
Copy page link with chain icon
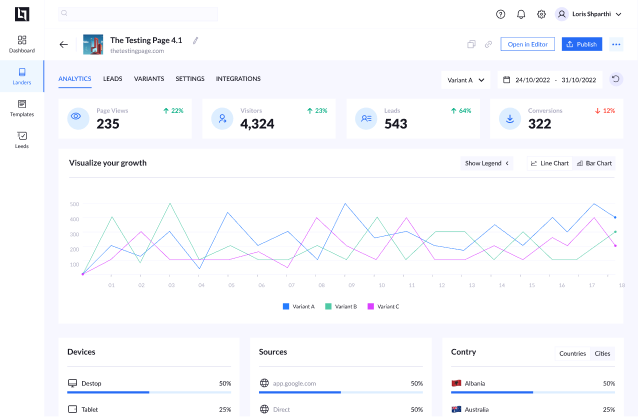click(488, 44)
